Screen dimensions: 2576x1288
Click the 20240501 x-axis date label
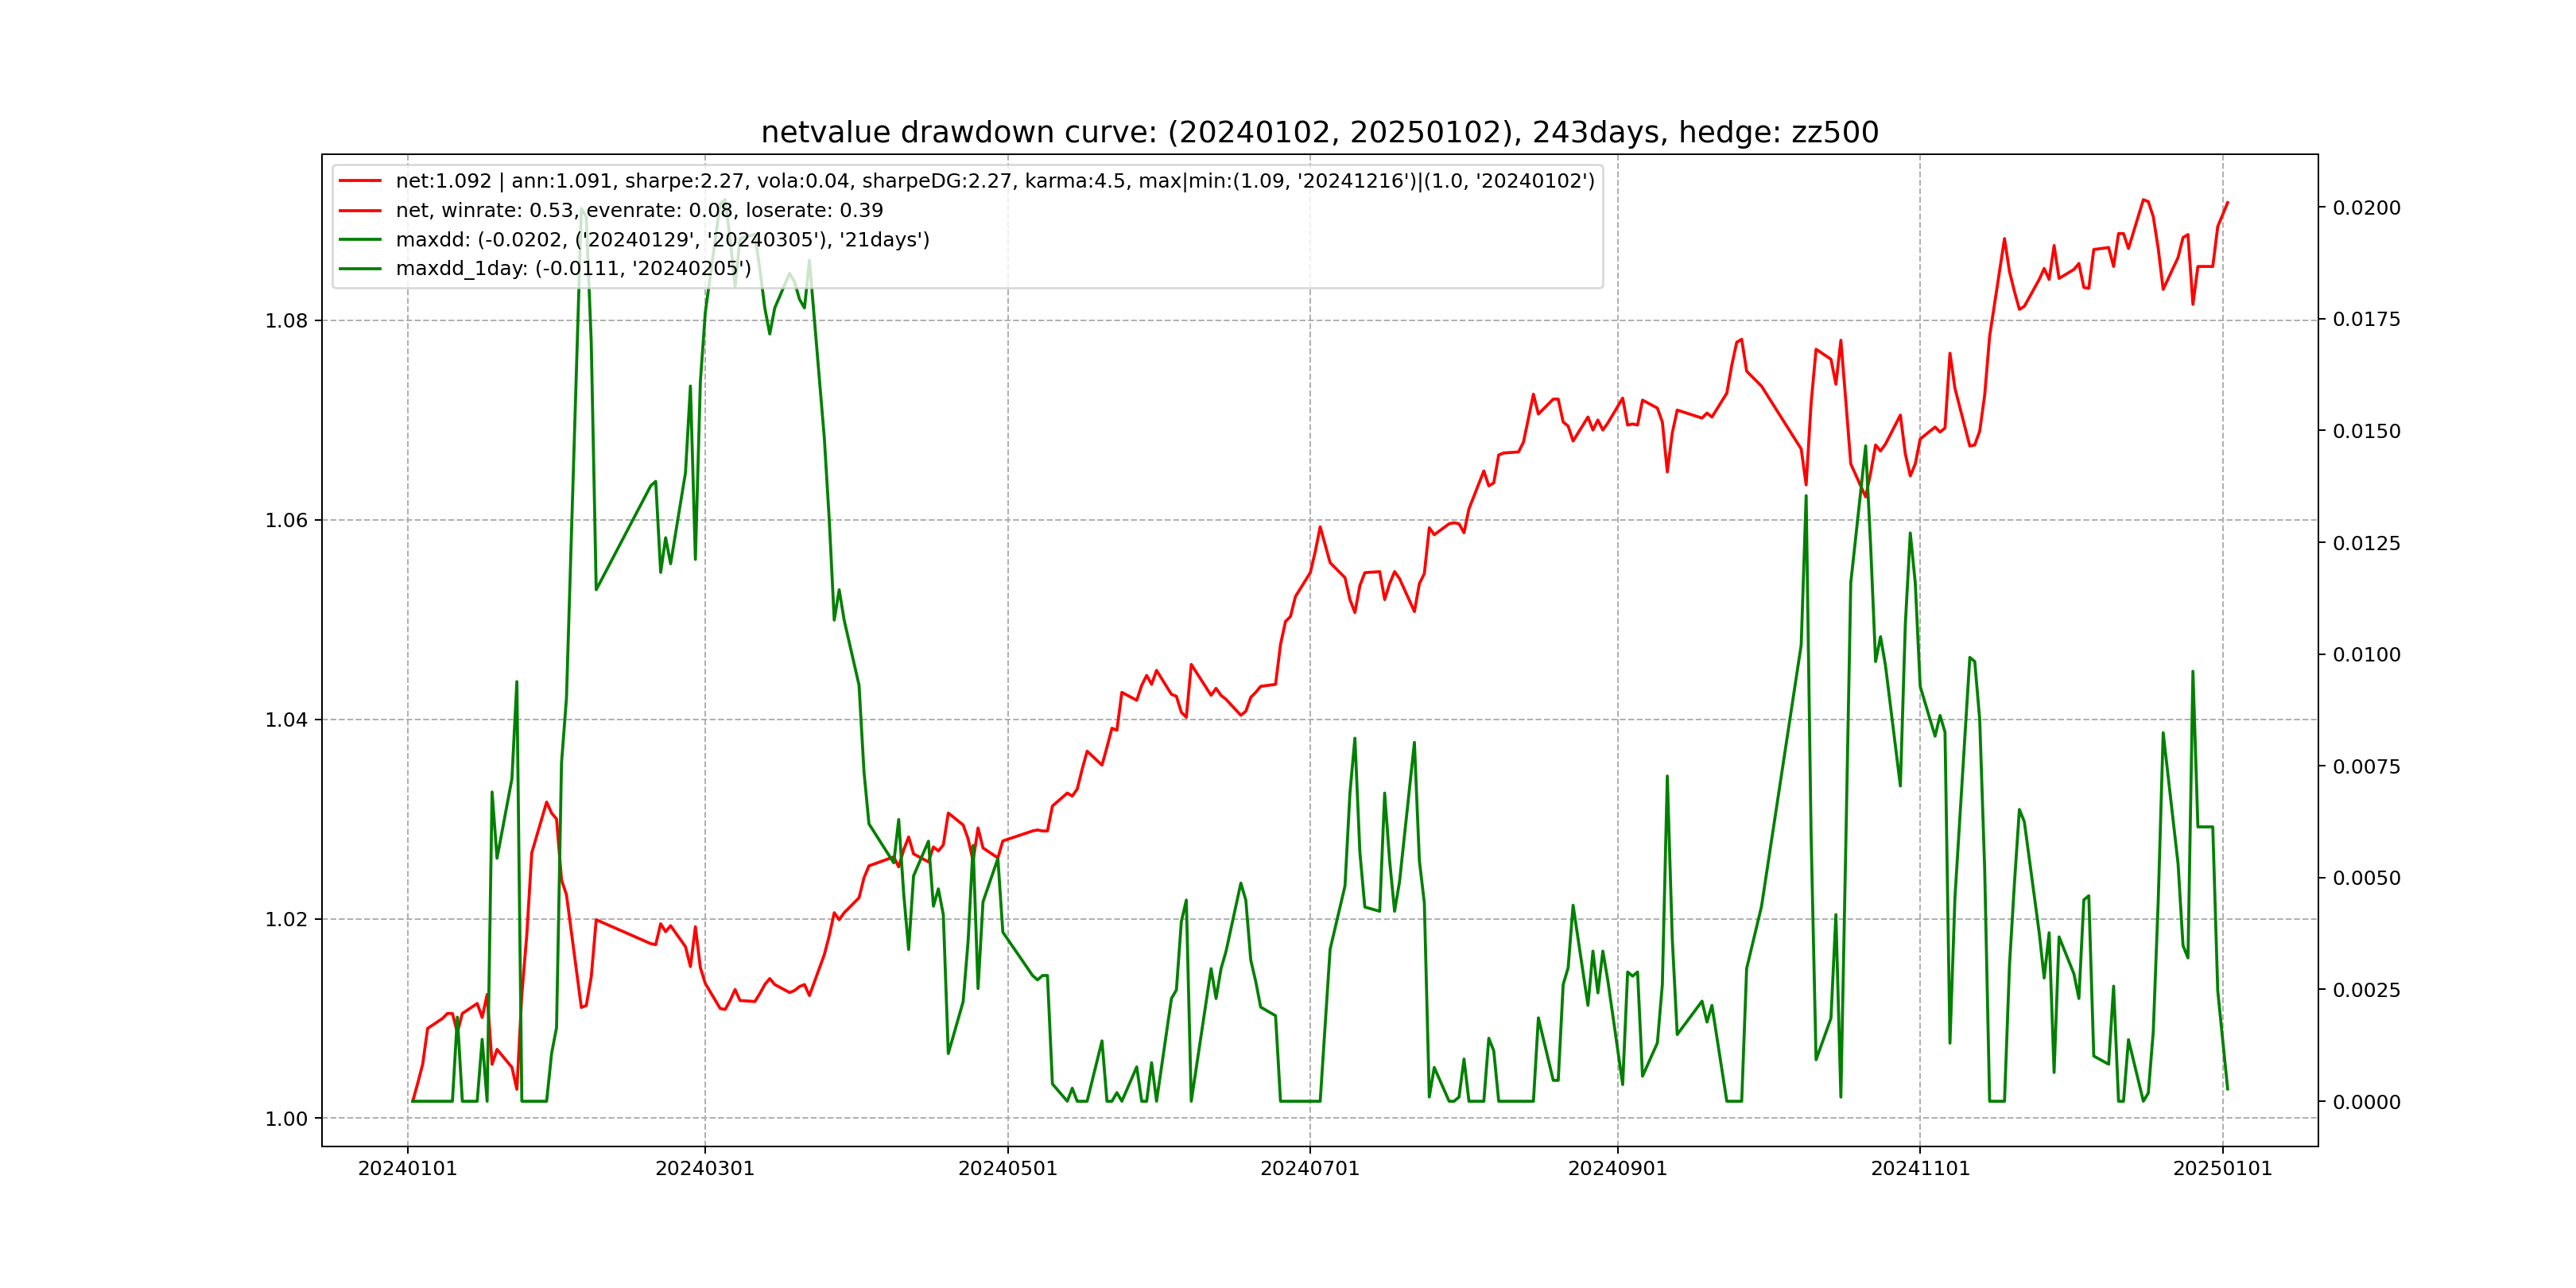coord(1008,1169)
